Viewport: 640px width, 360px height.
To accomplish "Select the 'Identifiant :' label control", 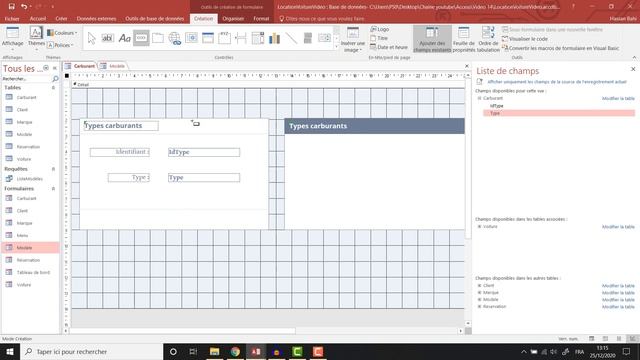I will (120, 152).
